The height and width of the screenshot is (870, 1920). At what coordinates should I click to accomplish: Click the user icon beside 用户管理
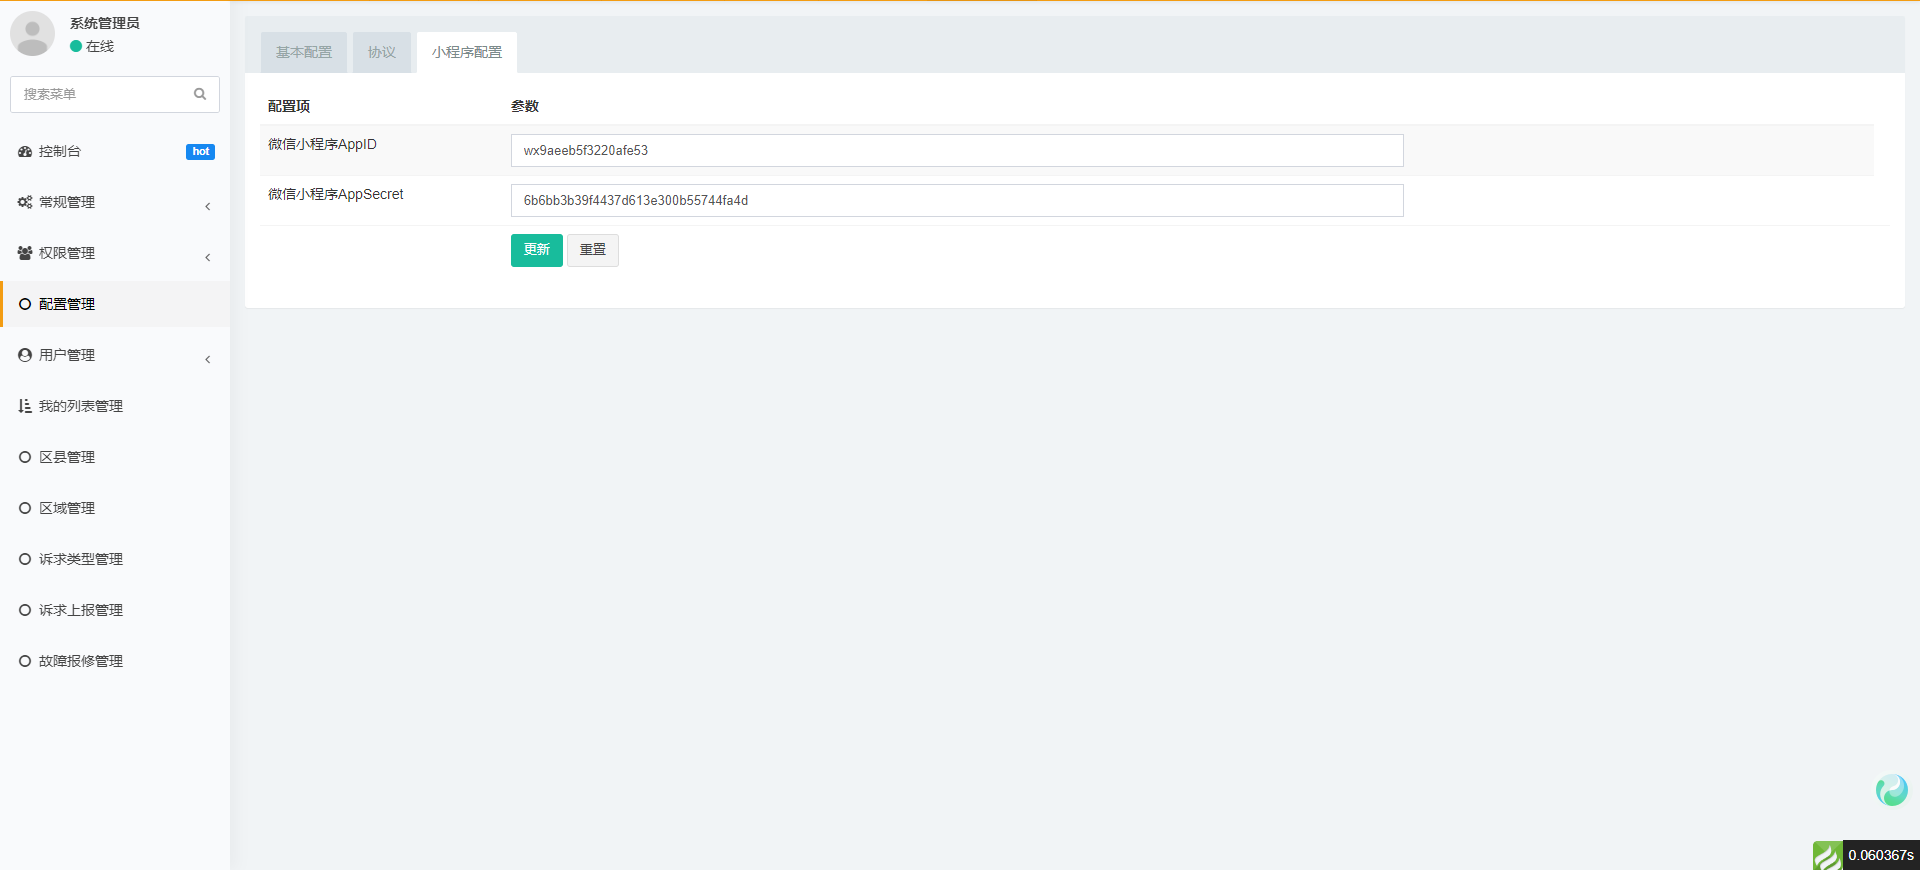tap(25, 355)
